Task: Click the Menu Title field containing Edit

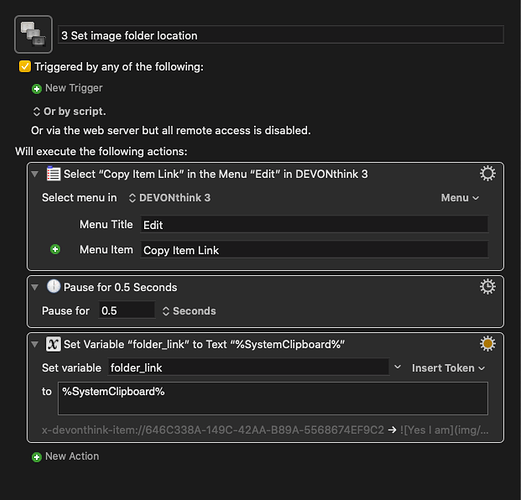Action: 314,225
